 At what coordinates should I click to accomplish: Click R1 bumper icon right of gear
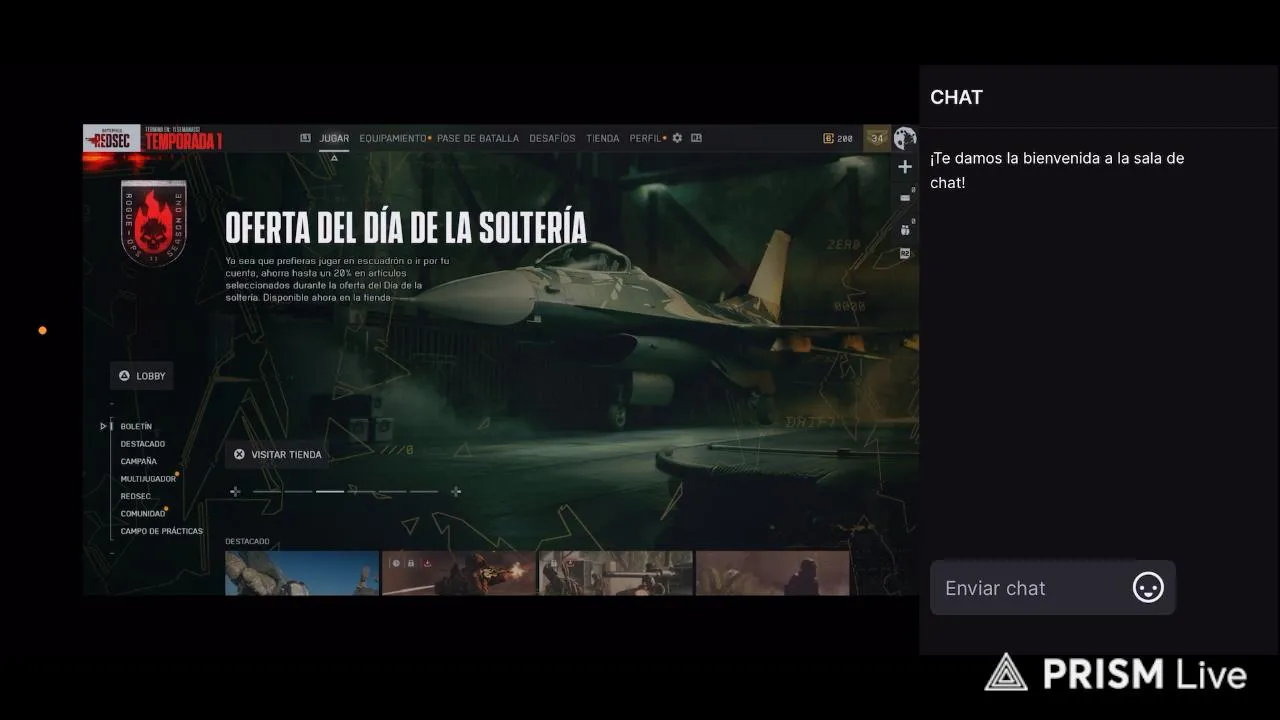click(696, 138)
